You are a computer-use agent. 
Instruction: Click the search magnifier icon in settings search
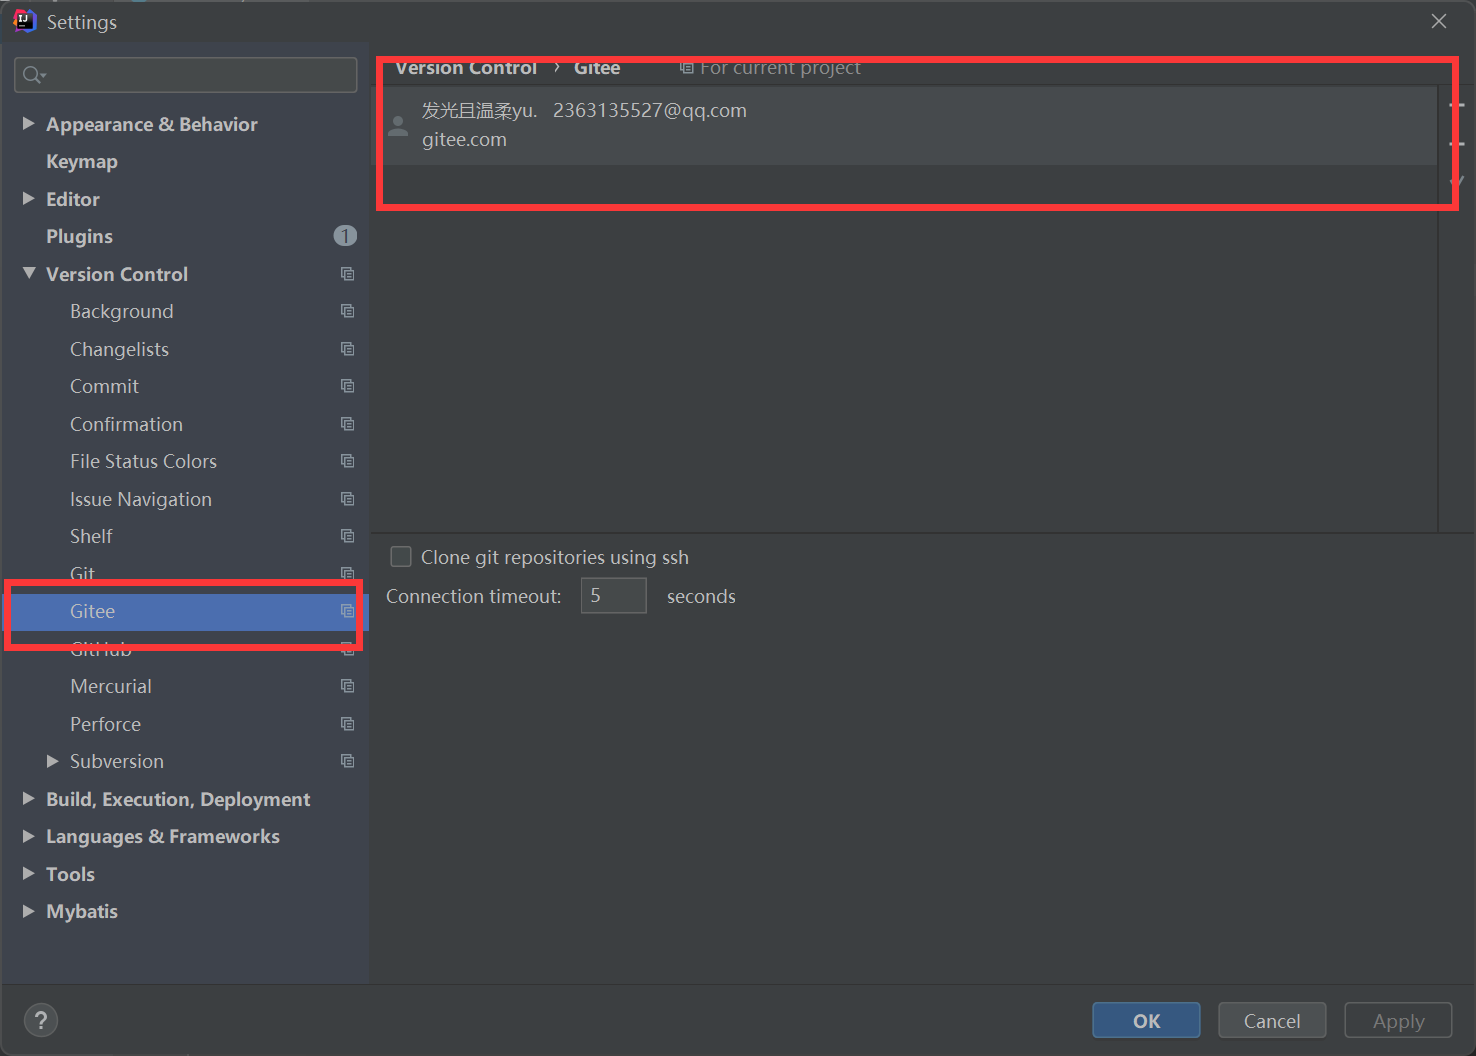34,75
